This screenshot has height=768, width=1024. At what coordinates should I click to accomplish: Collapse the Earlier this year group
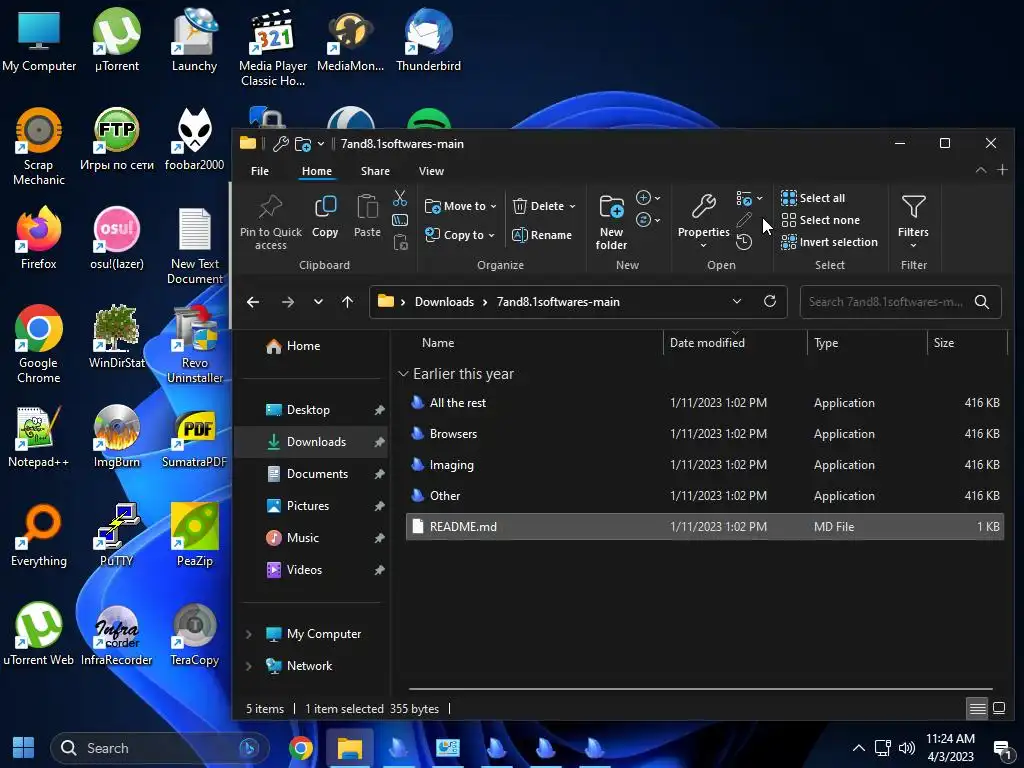click(x=403, y=374)
